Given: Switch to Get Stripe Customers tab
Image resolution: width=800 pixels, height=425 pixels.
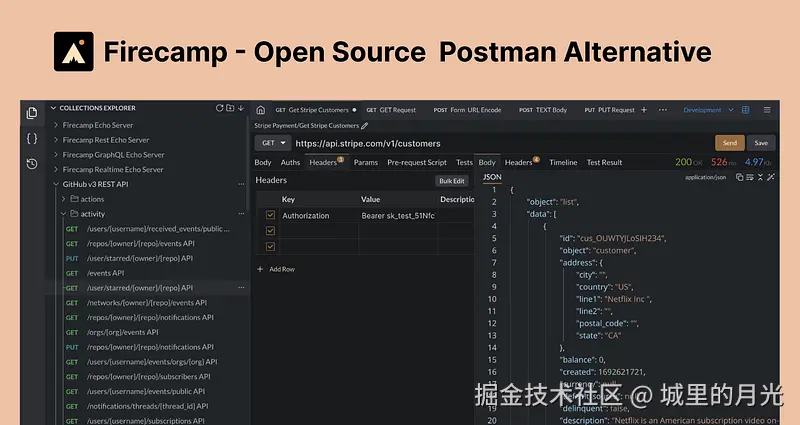Looking at the screenshot, I should click(315, 110).
